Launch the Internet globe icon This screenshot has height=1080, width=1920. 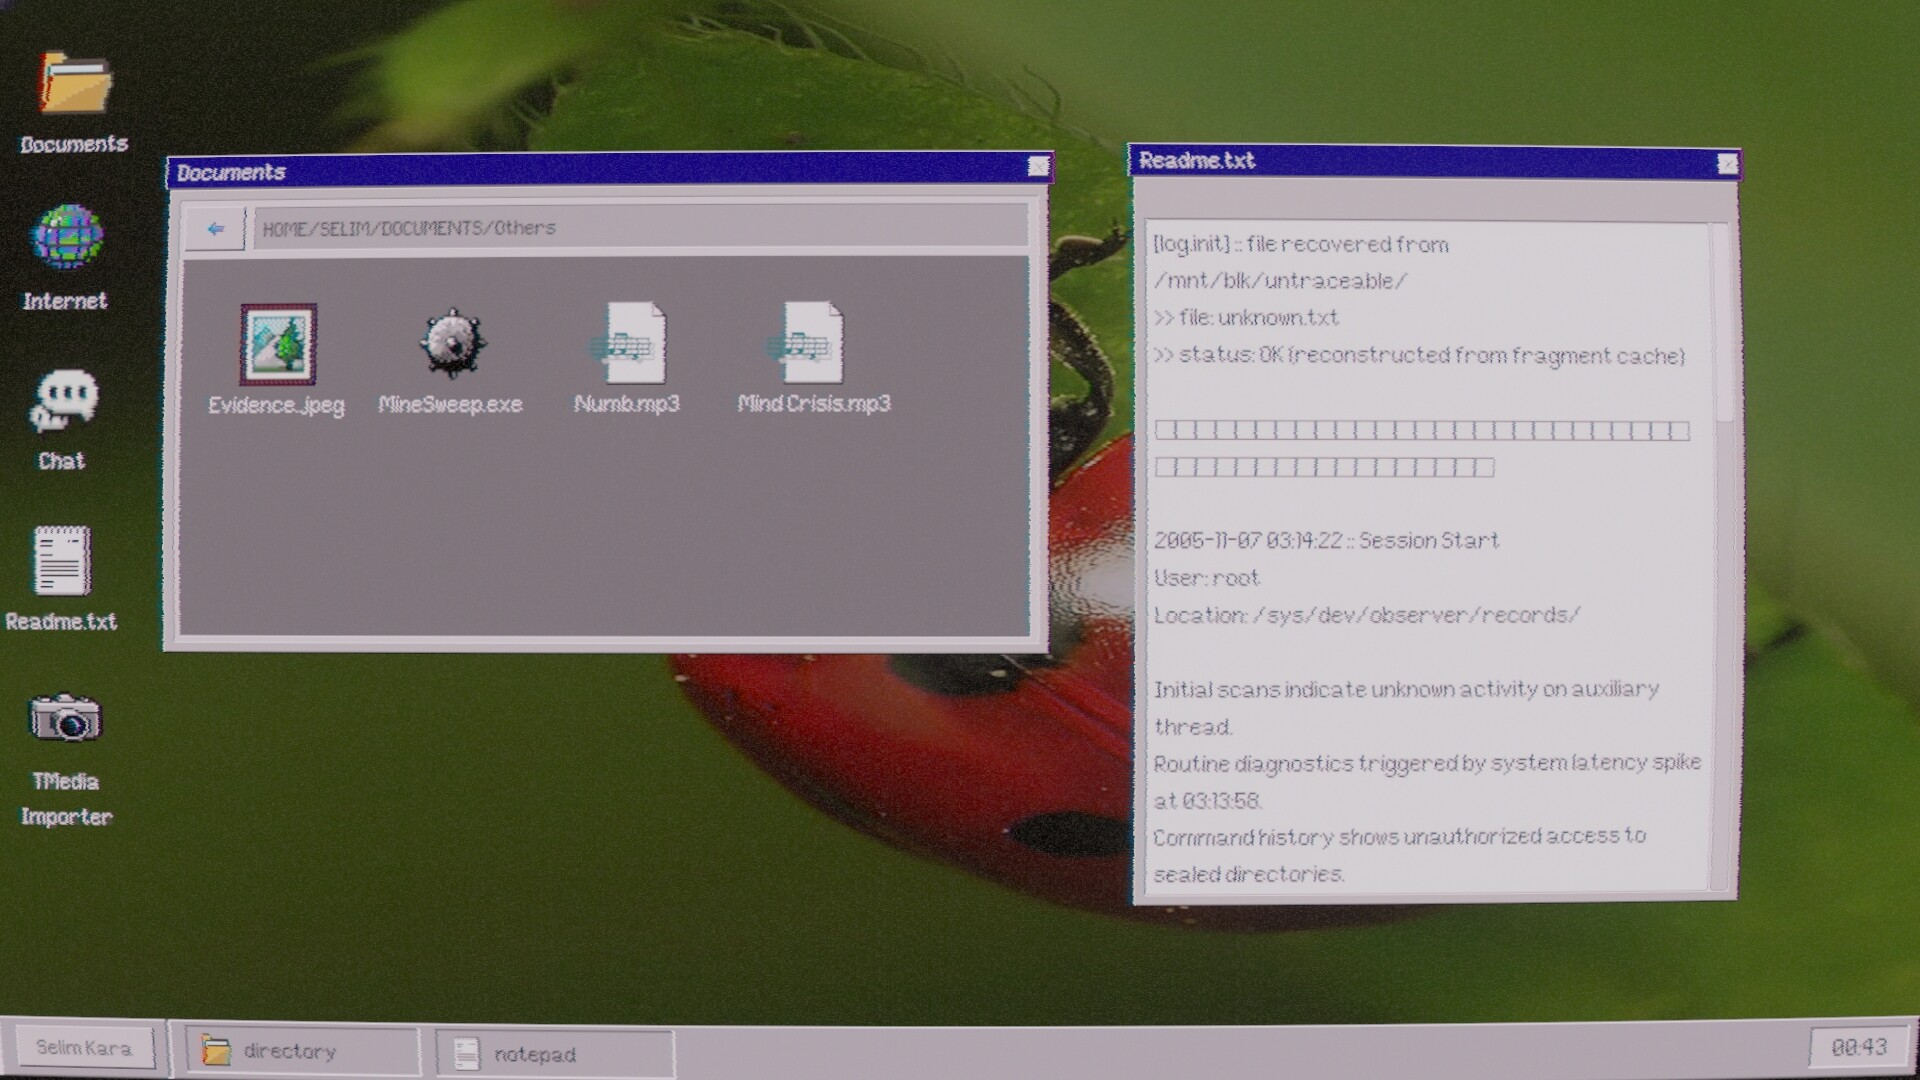(x=67, y=237)
